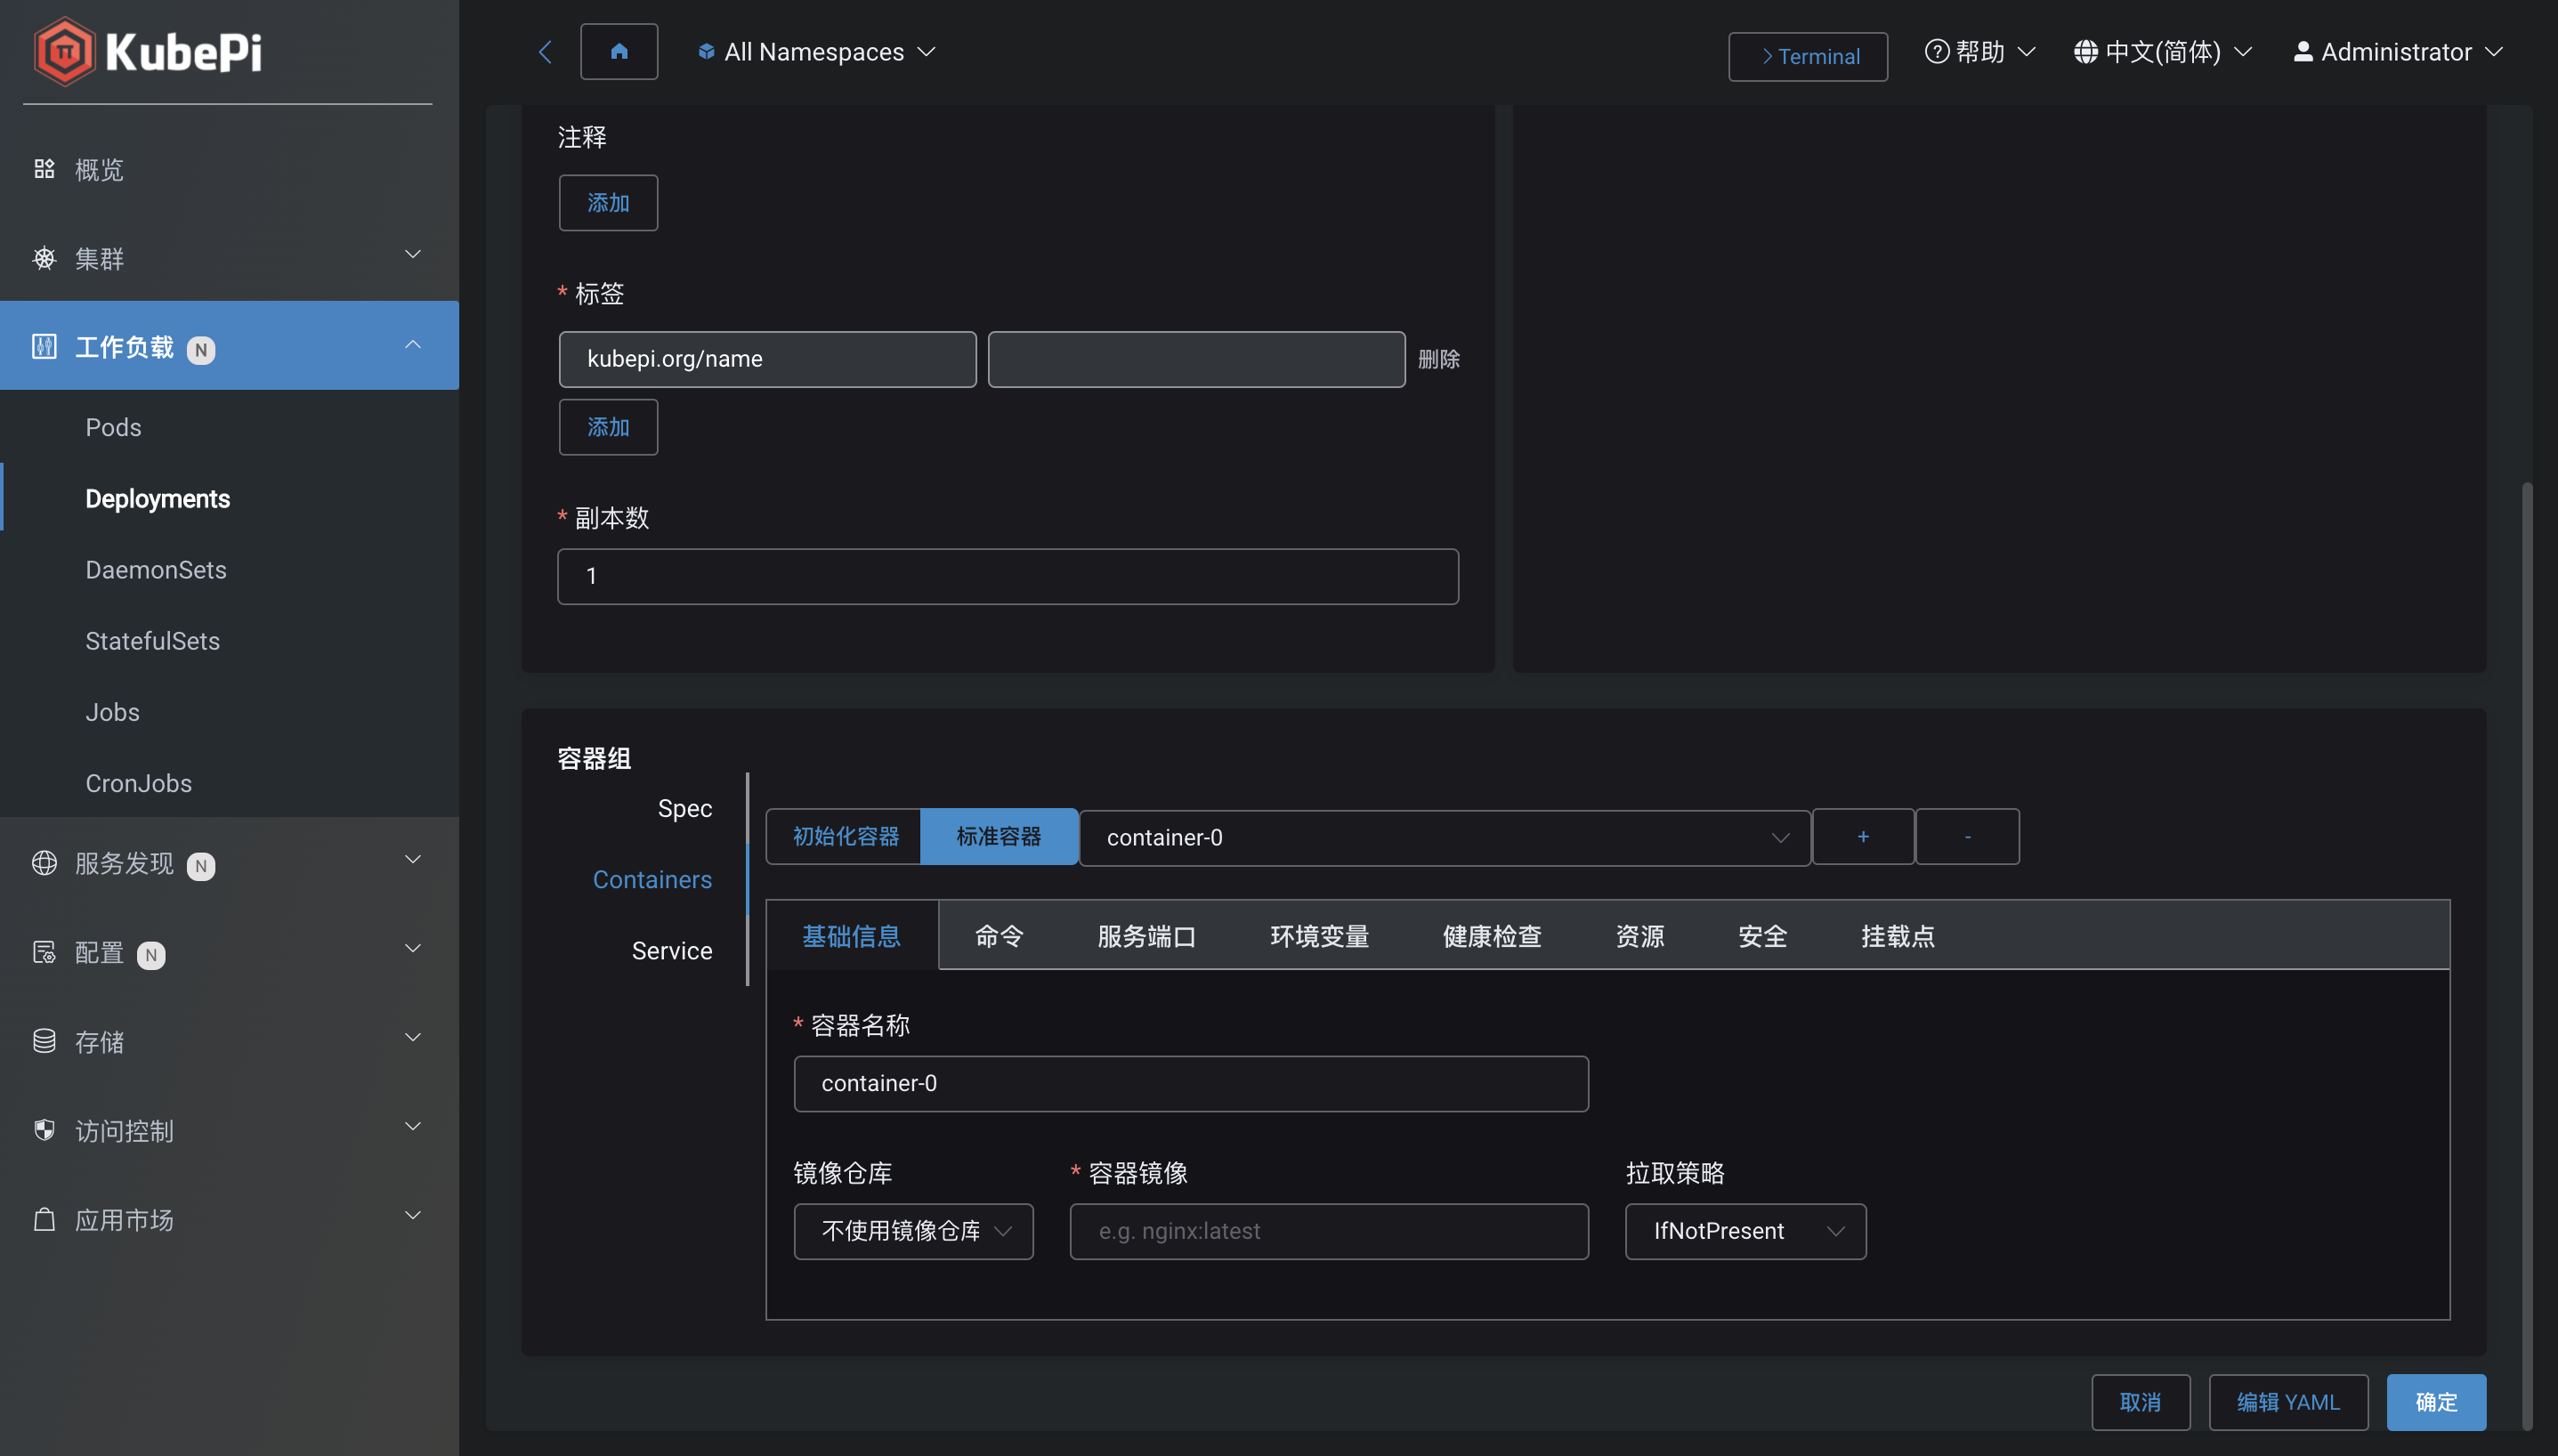Expand the 服务发现 sidebar section
Image resolution: width=2558 pixels, height=1456 pixels.
412,859
